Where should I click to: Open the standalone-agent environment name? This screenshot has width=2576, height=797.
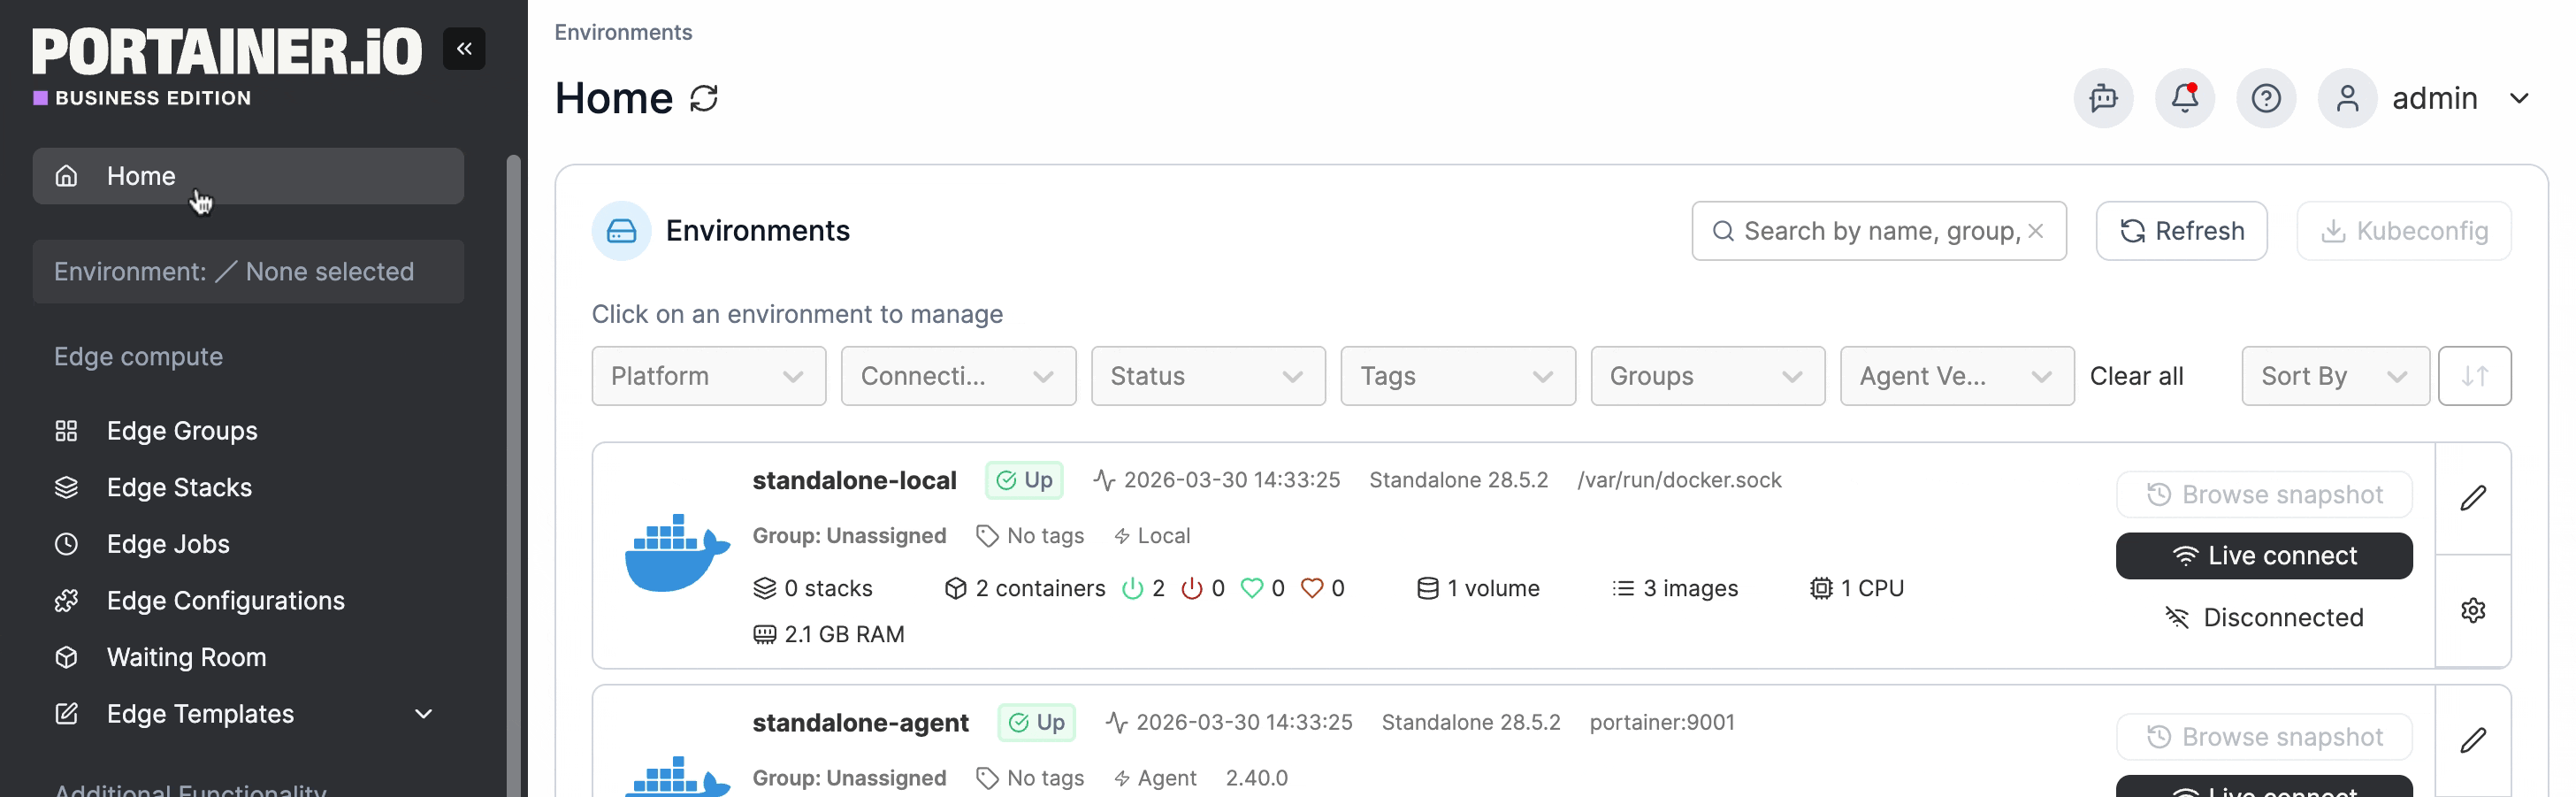pos(860,722)
